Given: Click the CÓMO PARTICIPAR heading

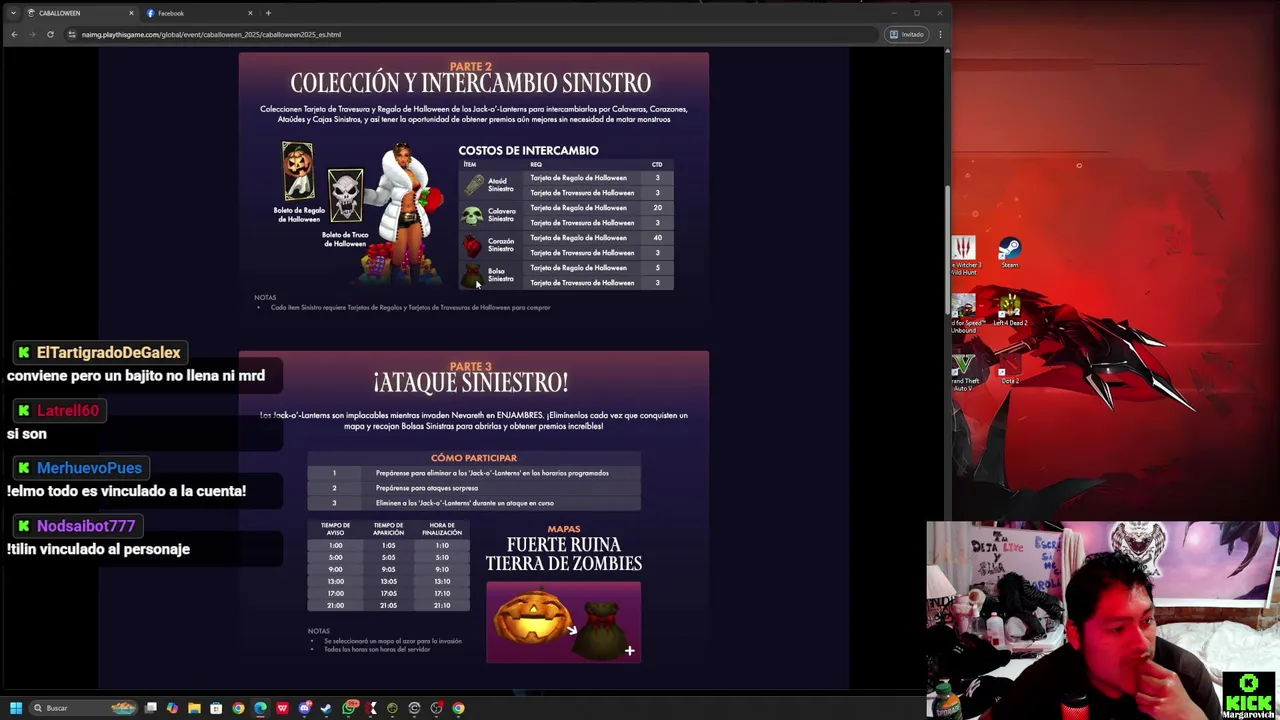Looking at the screenshot, I should [474, 458].
